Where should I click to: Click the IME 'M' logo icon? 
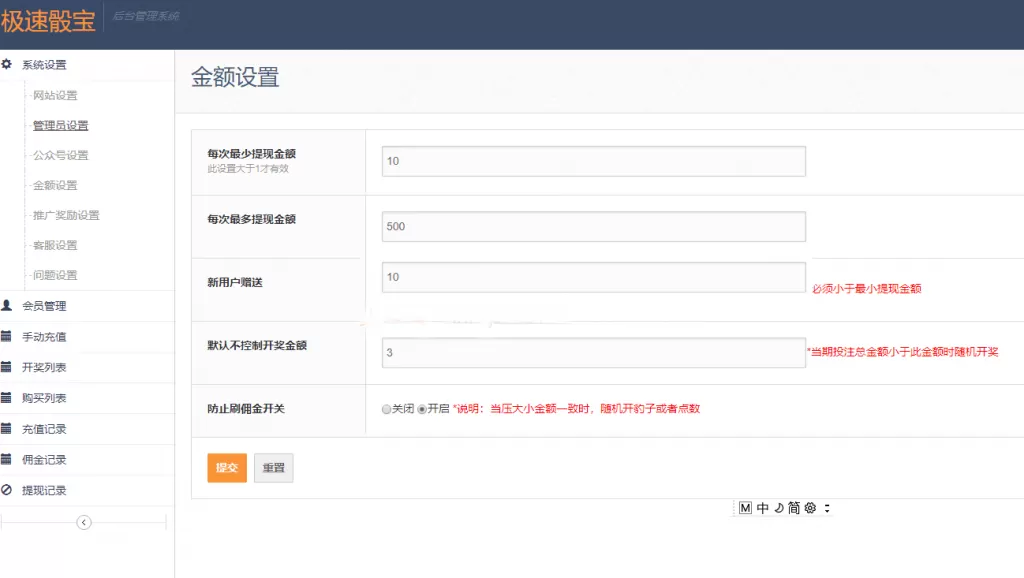[745, 508]
